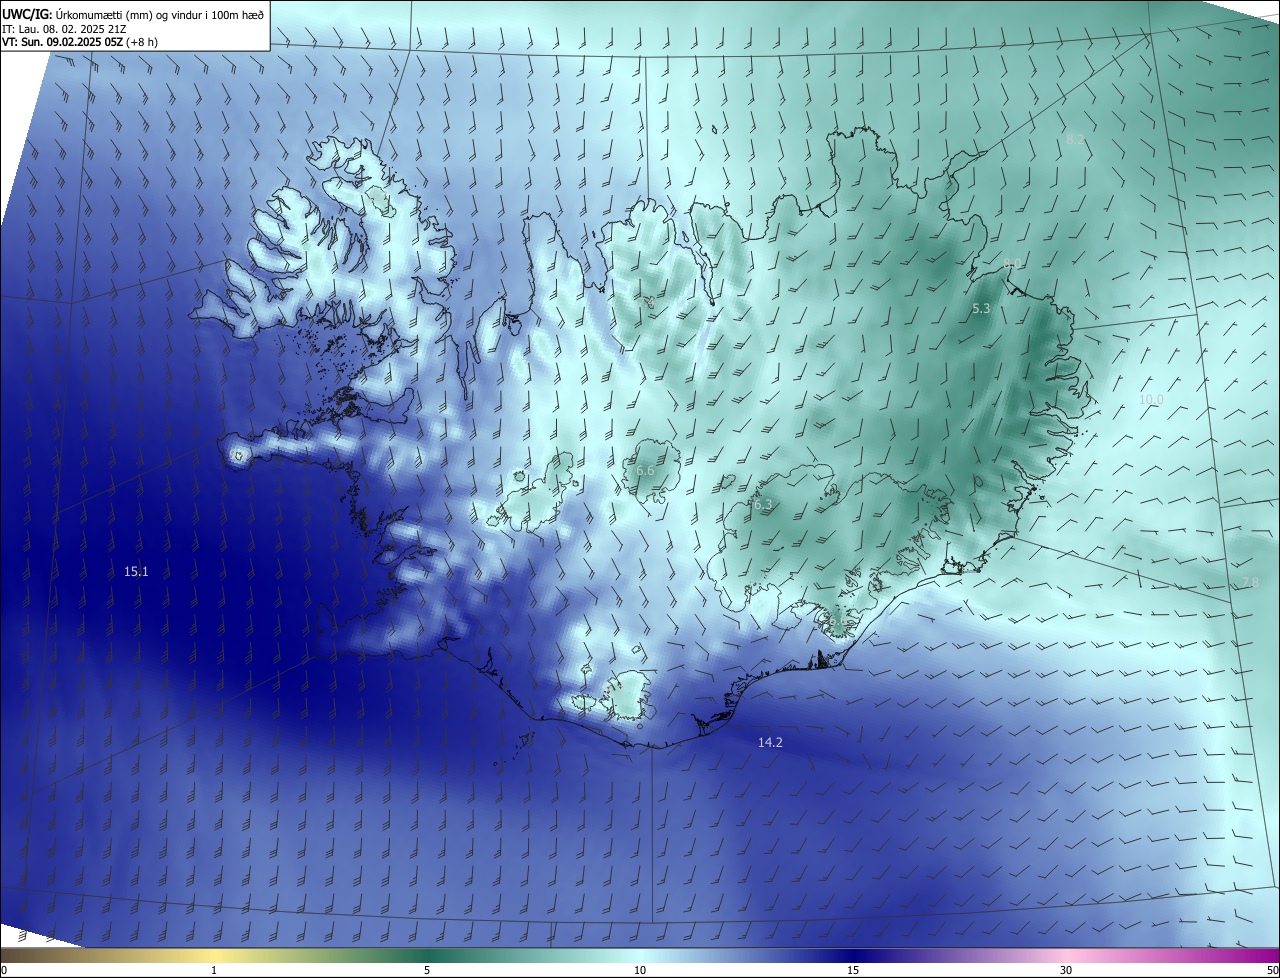Click the 5.3 value label in east Iceland
The height and width of the screenshot is (978, 1280).
pos(981,309)
